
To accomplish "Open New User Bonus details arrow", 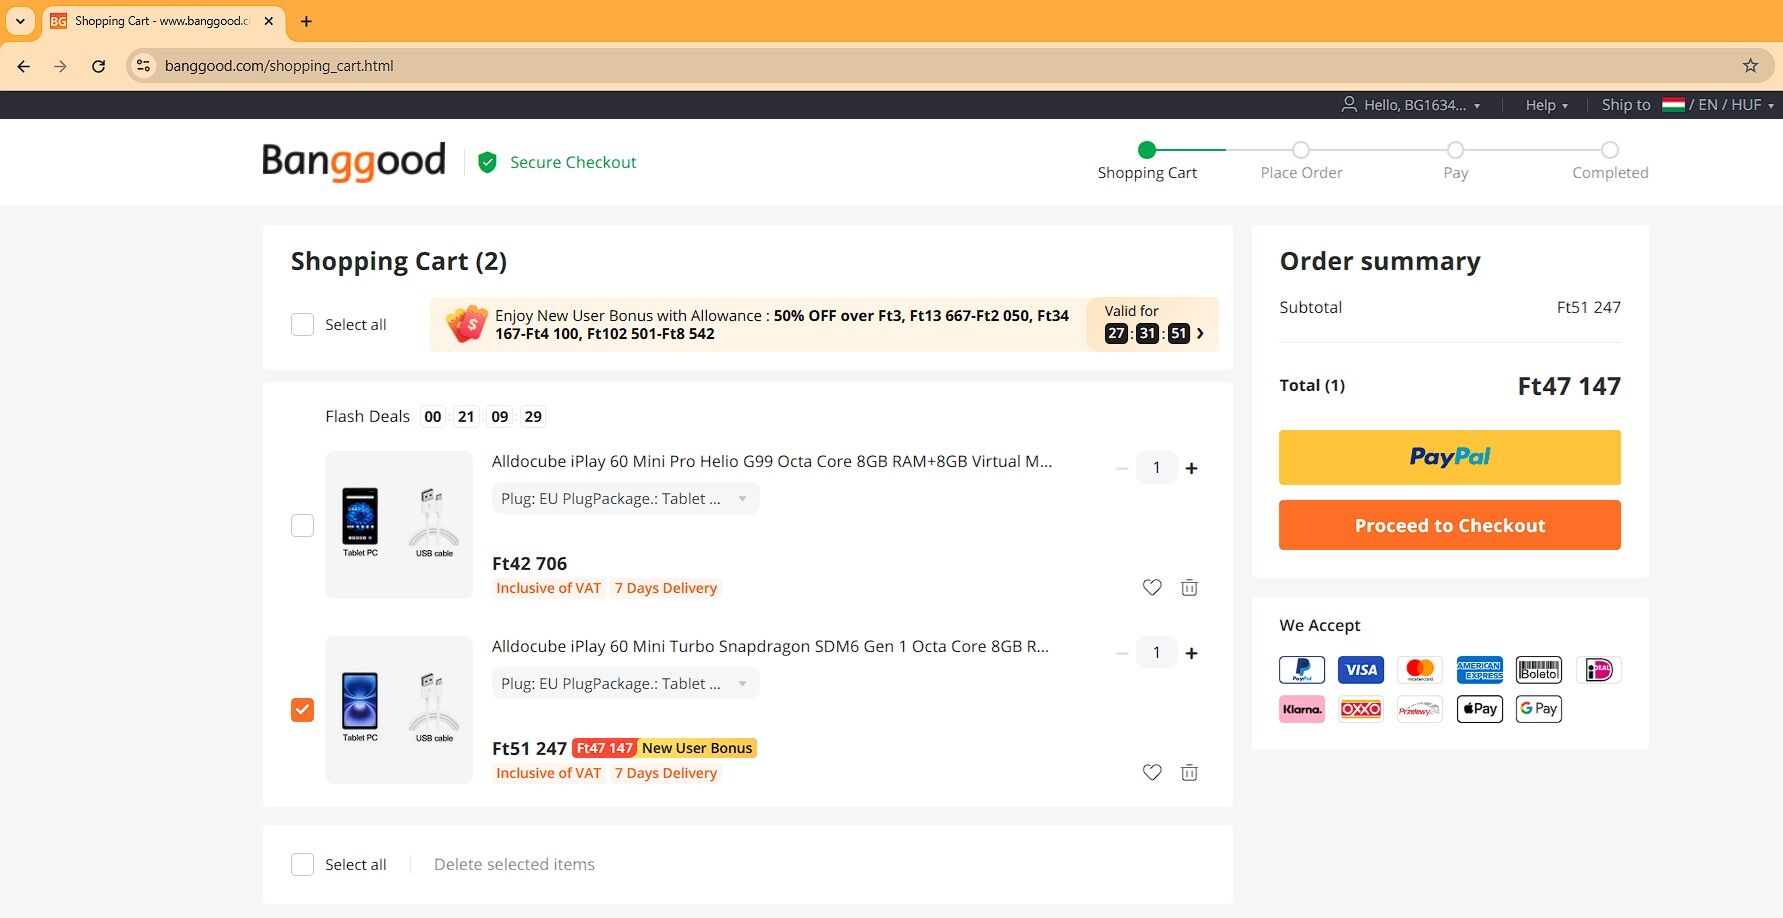I will pyautogui.click(x=1200, y=333).
